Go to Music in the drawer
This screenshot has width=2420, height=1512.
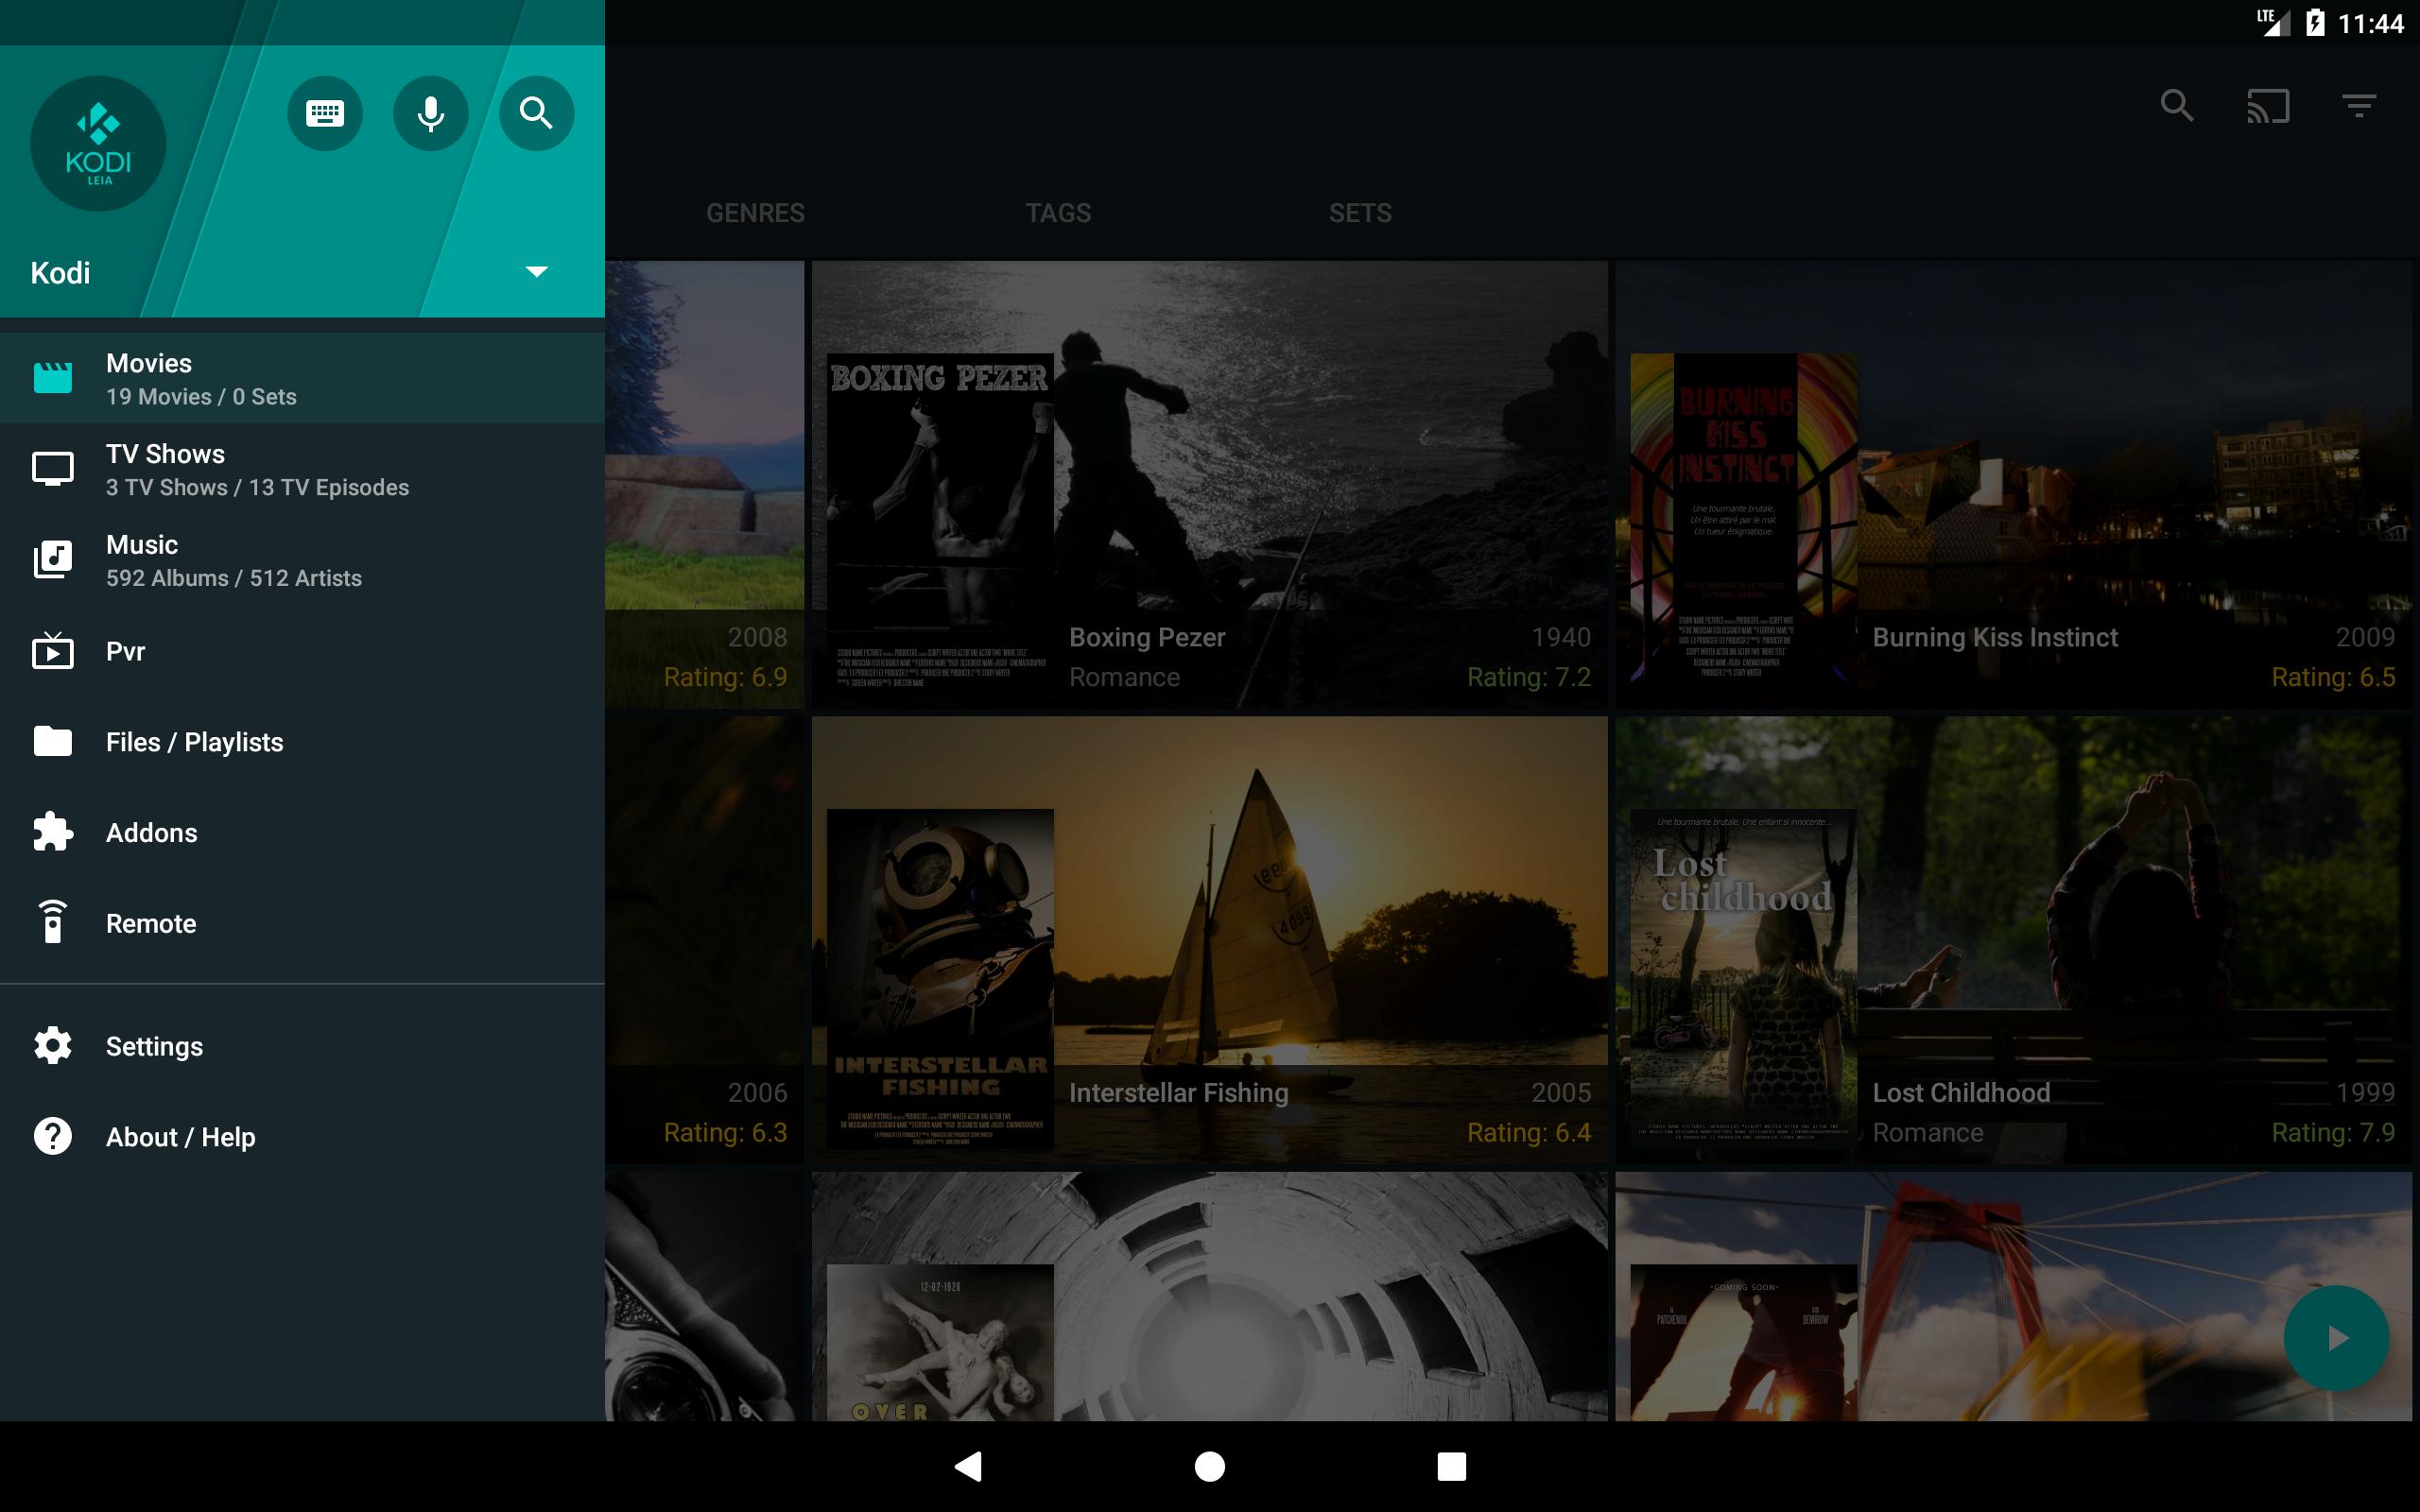302,560
